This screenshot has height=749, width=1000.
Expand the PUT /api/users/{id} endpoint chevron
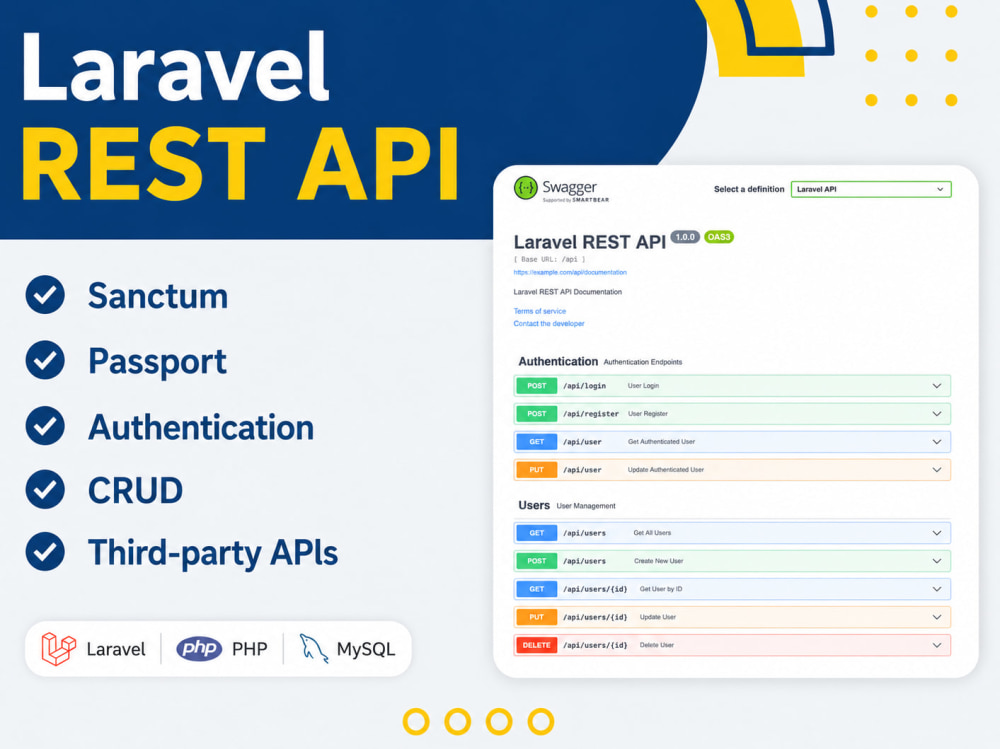tap(937, 618)
